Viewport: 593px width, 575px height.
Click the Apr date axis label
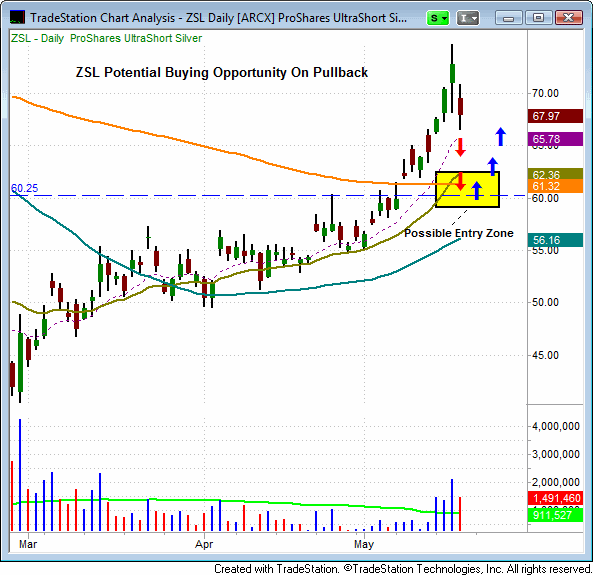[x=204, y=544]
